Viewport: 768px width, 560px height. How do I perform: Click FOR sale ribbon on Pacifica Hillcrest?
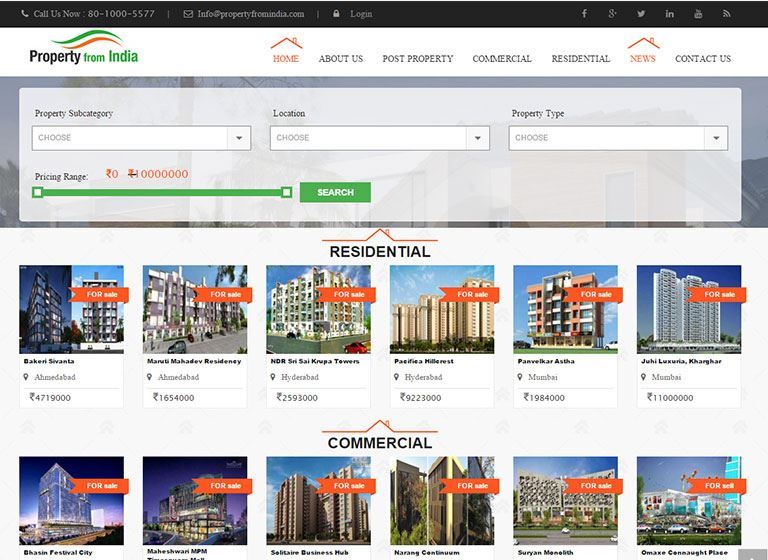click(469, 294)
